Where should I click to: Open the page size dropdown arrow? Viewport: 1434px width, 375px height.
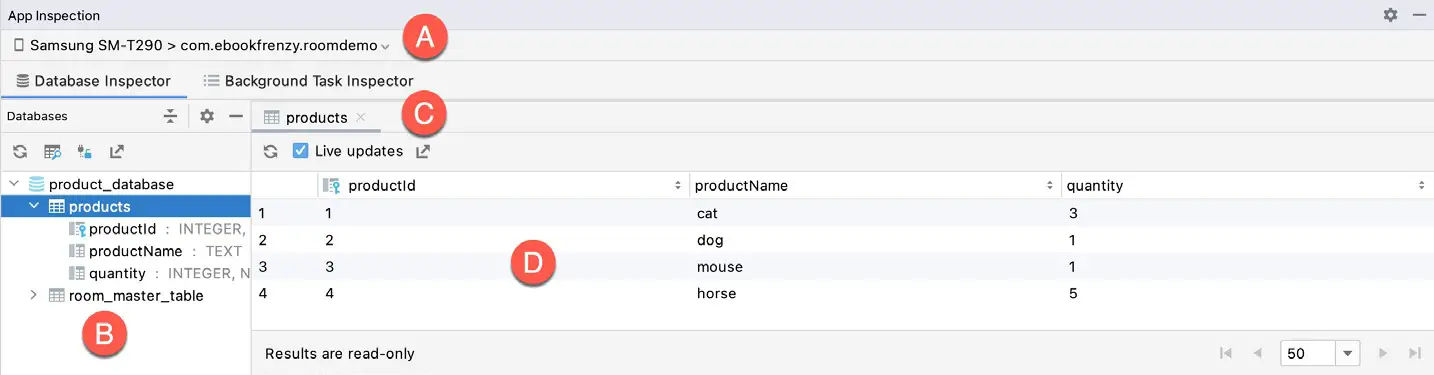1347,354
